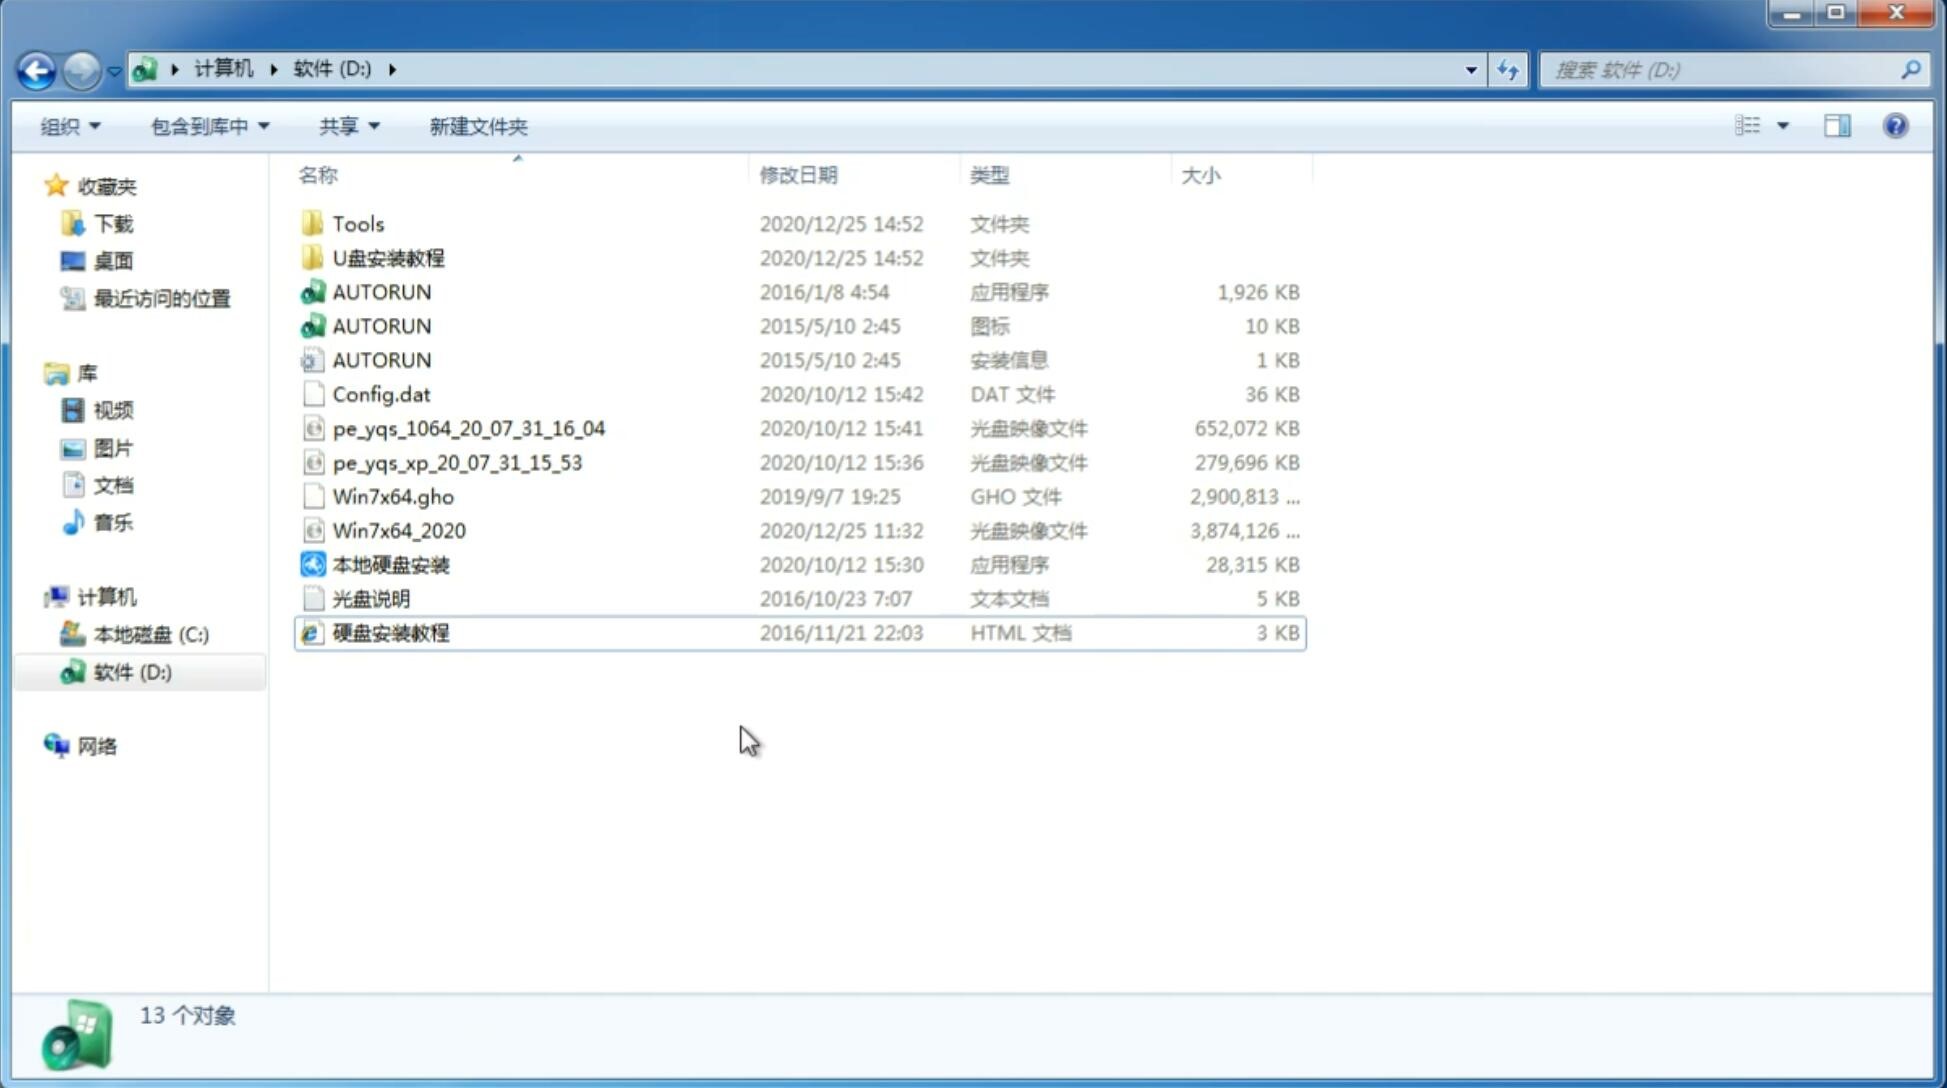Click 软件 (D:) drive in sidebar
This screenshot has width=1947, height=1088.
132,672
